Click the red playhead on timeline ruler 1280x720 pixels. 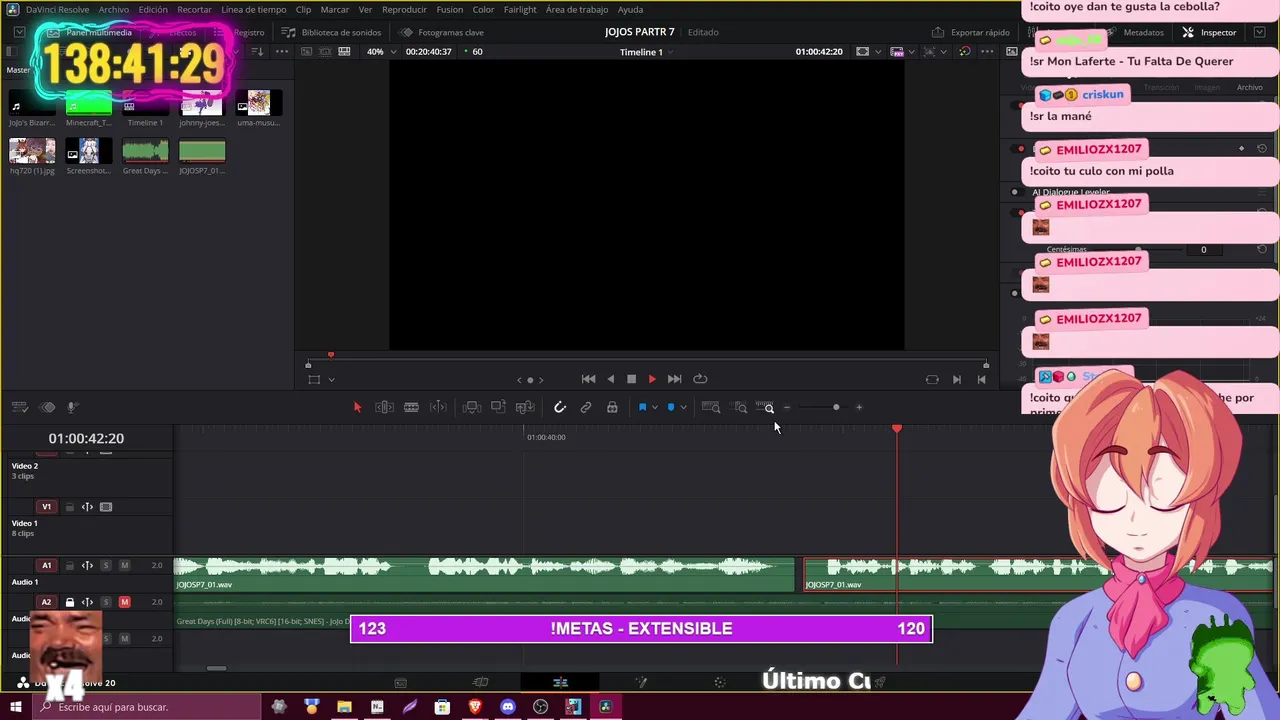click(x=897, y=429)
